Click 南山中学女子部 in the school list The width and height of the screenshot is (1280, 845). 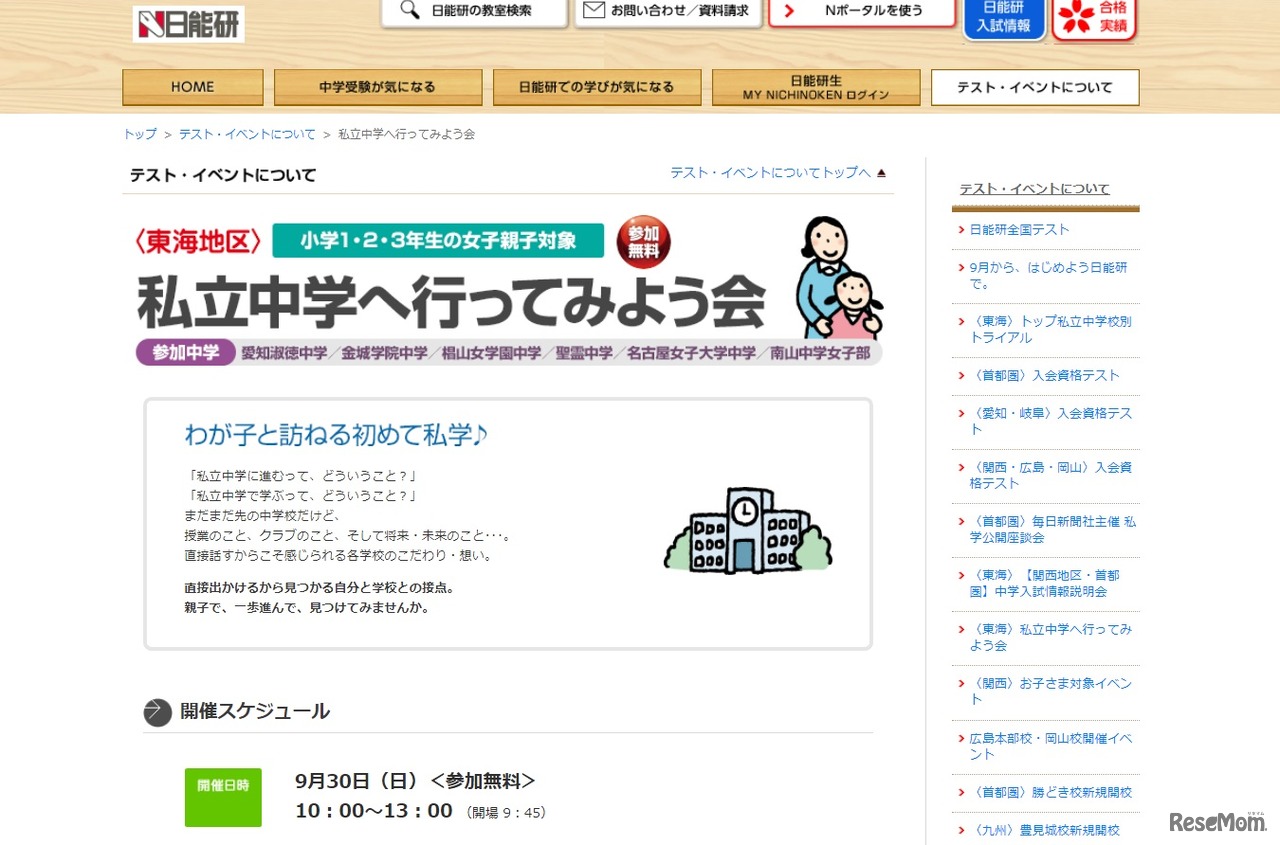820,354
